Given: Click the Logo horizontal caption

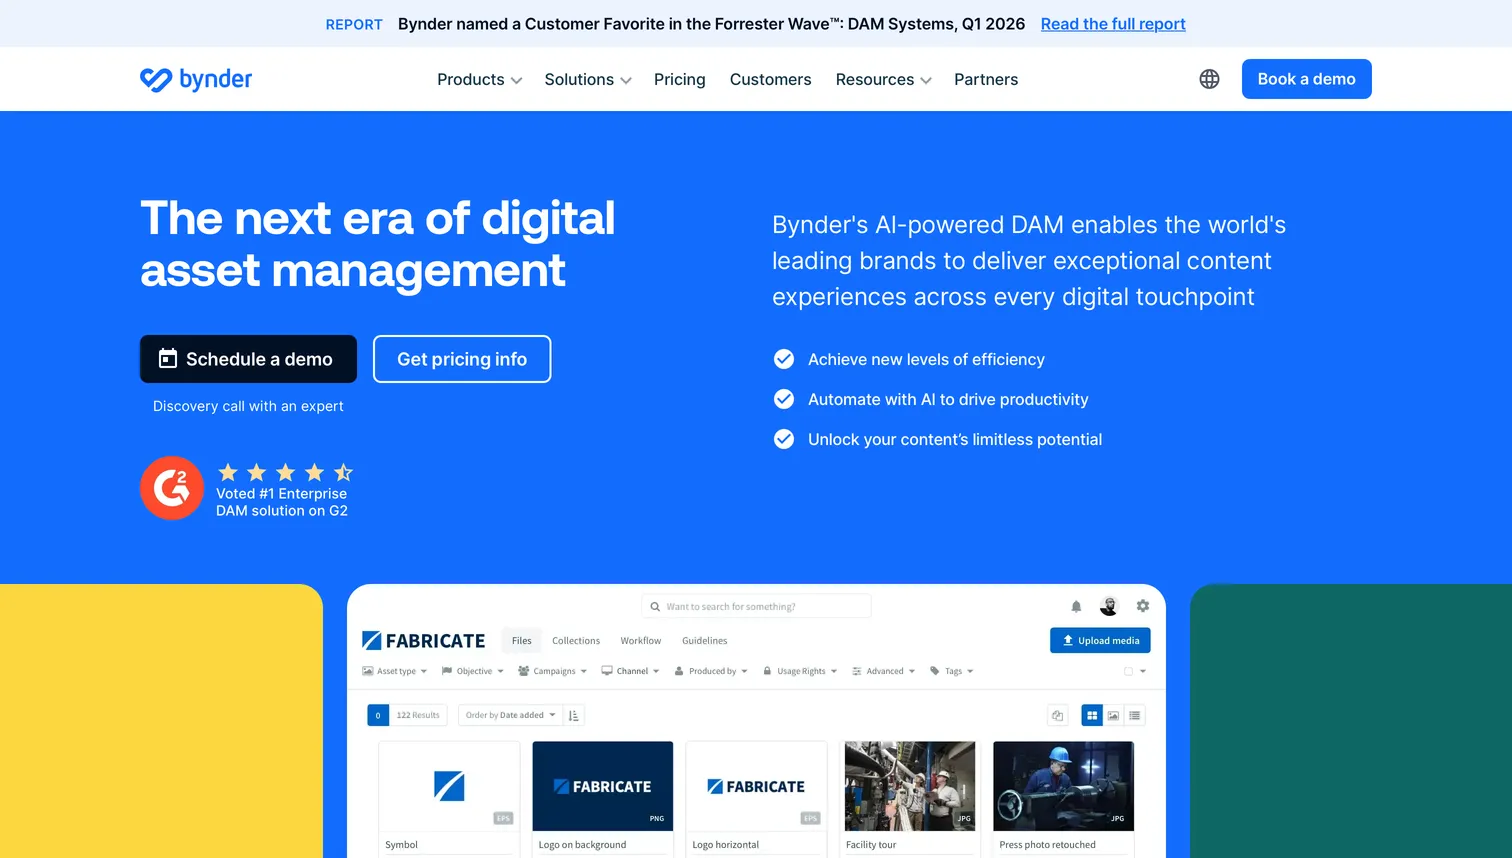Looking at the screenshot, I should [725, 845].
